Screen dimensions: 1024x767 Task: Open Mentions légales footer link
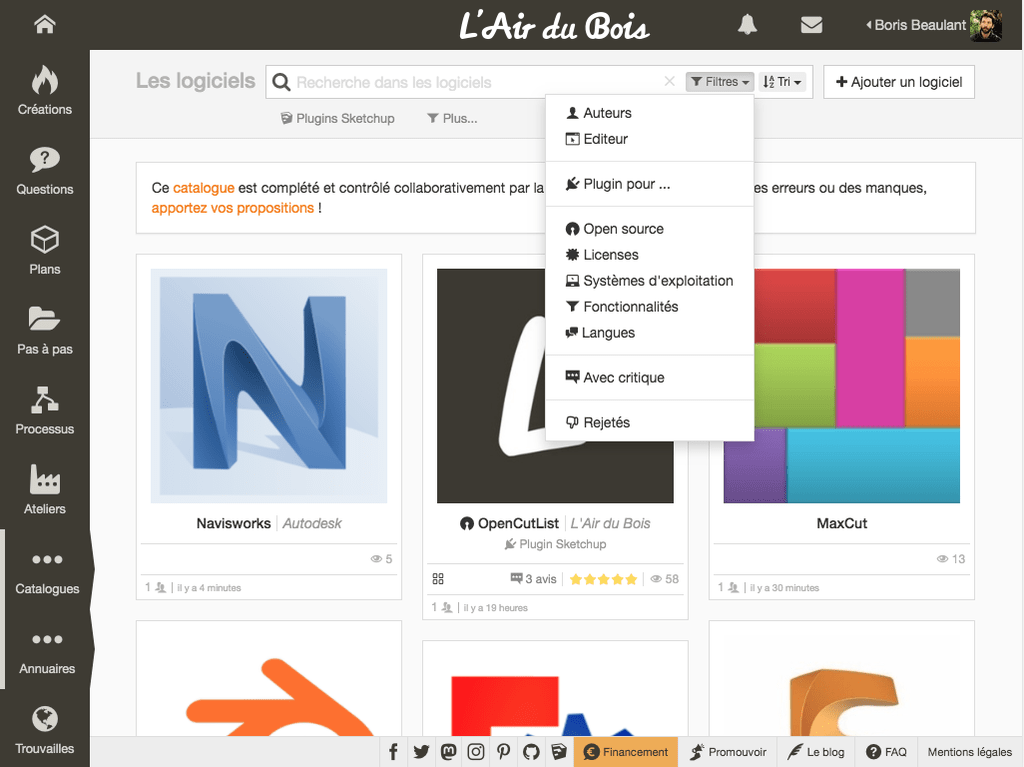pos(970,752)
